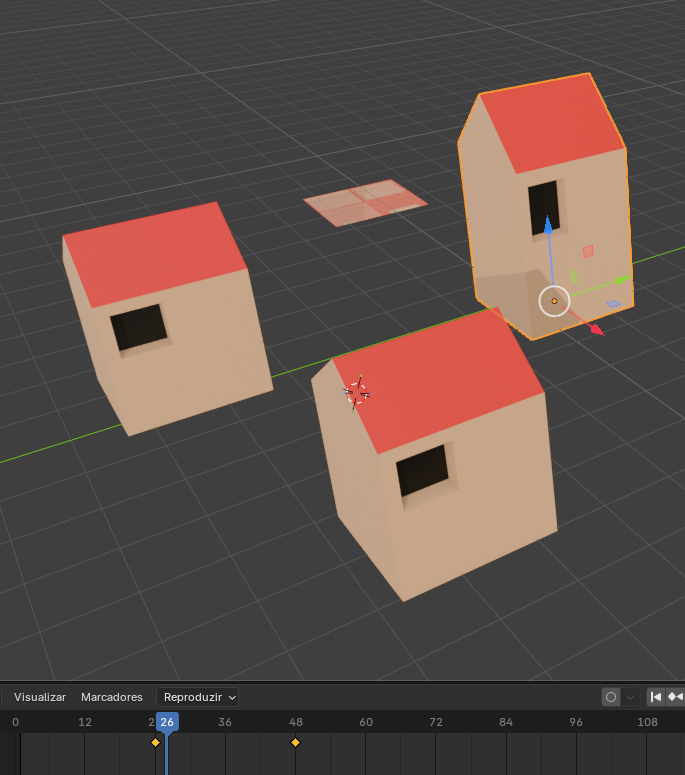
Task: Click frame number 36 on the timeline ruler
Action: (x=225, y=722)
